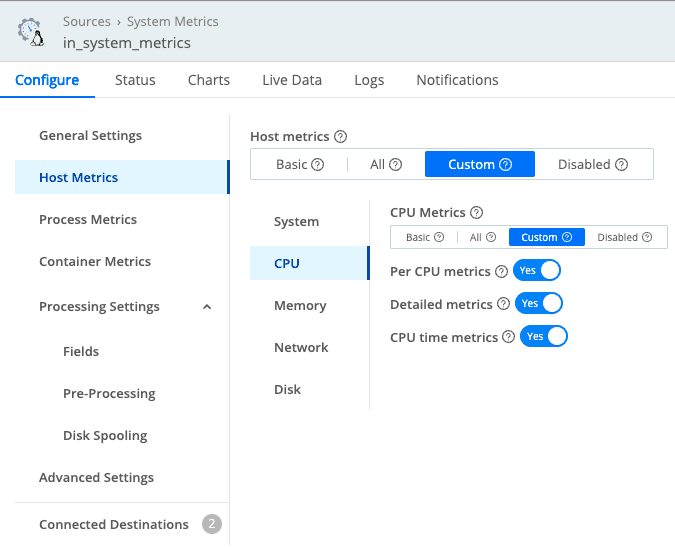This screenshot has height=547, width=675.
Task: Navigate to Sources breadcrumb link
Action: (87, 21)
